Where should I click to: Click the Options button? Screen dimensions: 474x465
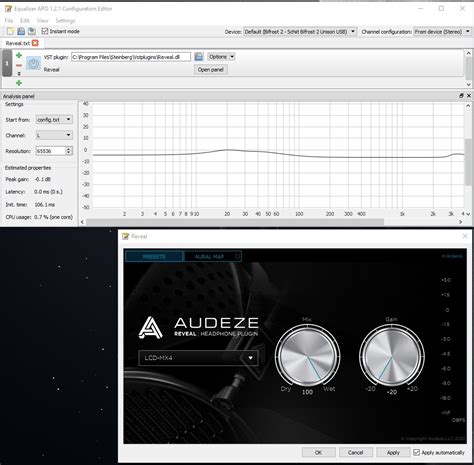218,57
